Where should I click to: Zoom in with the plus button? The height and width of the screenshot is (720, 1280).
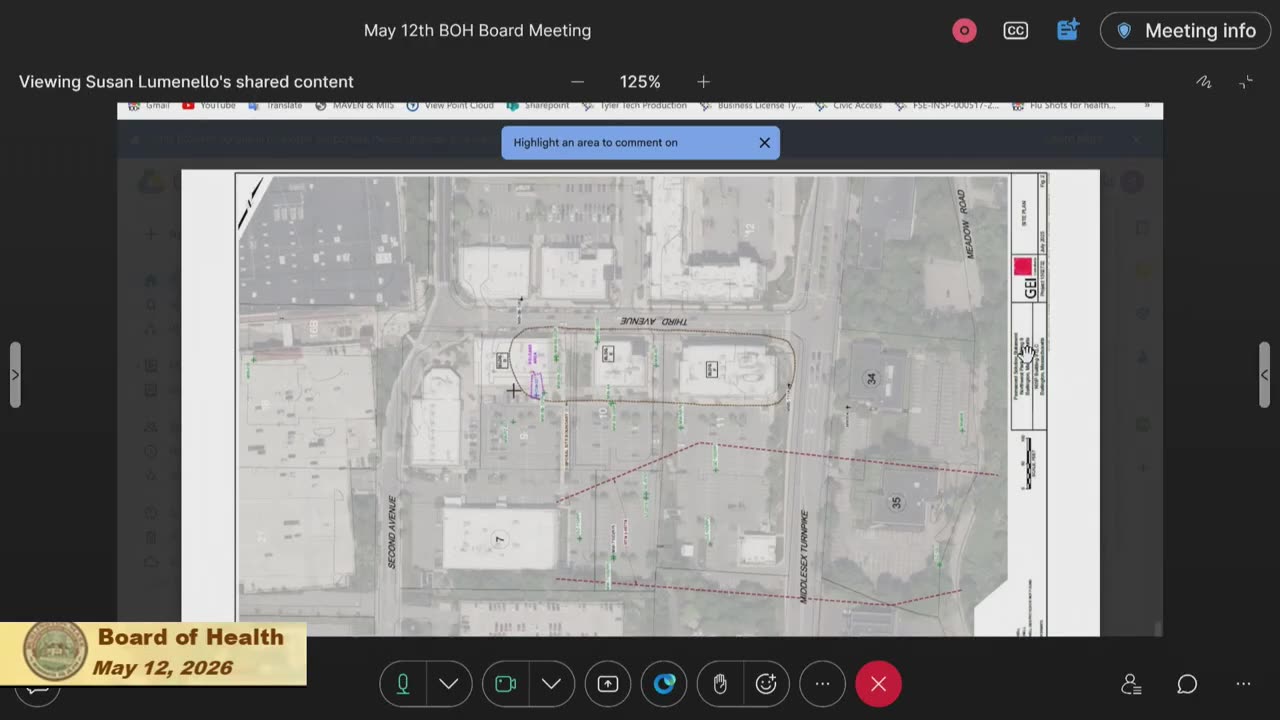703,82
